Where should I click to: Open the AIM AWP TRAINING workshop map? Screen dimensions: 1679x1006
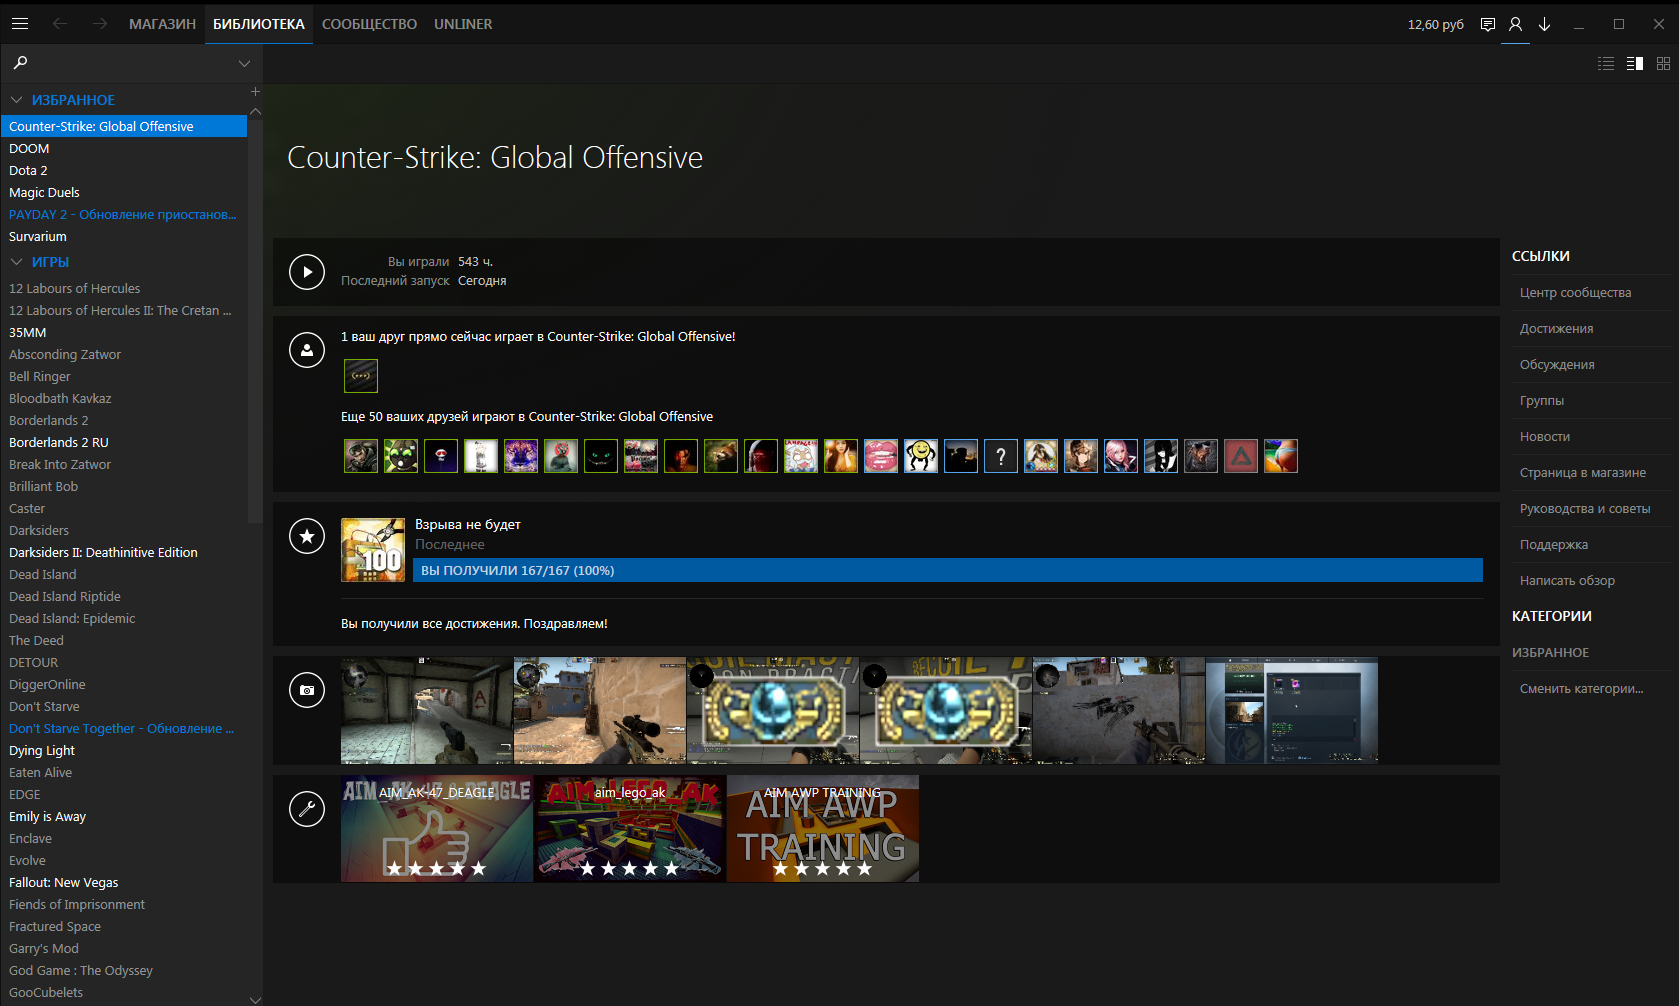point(823,829)
